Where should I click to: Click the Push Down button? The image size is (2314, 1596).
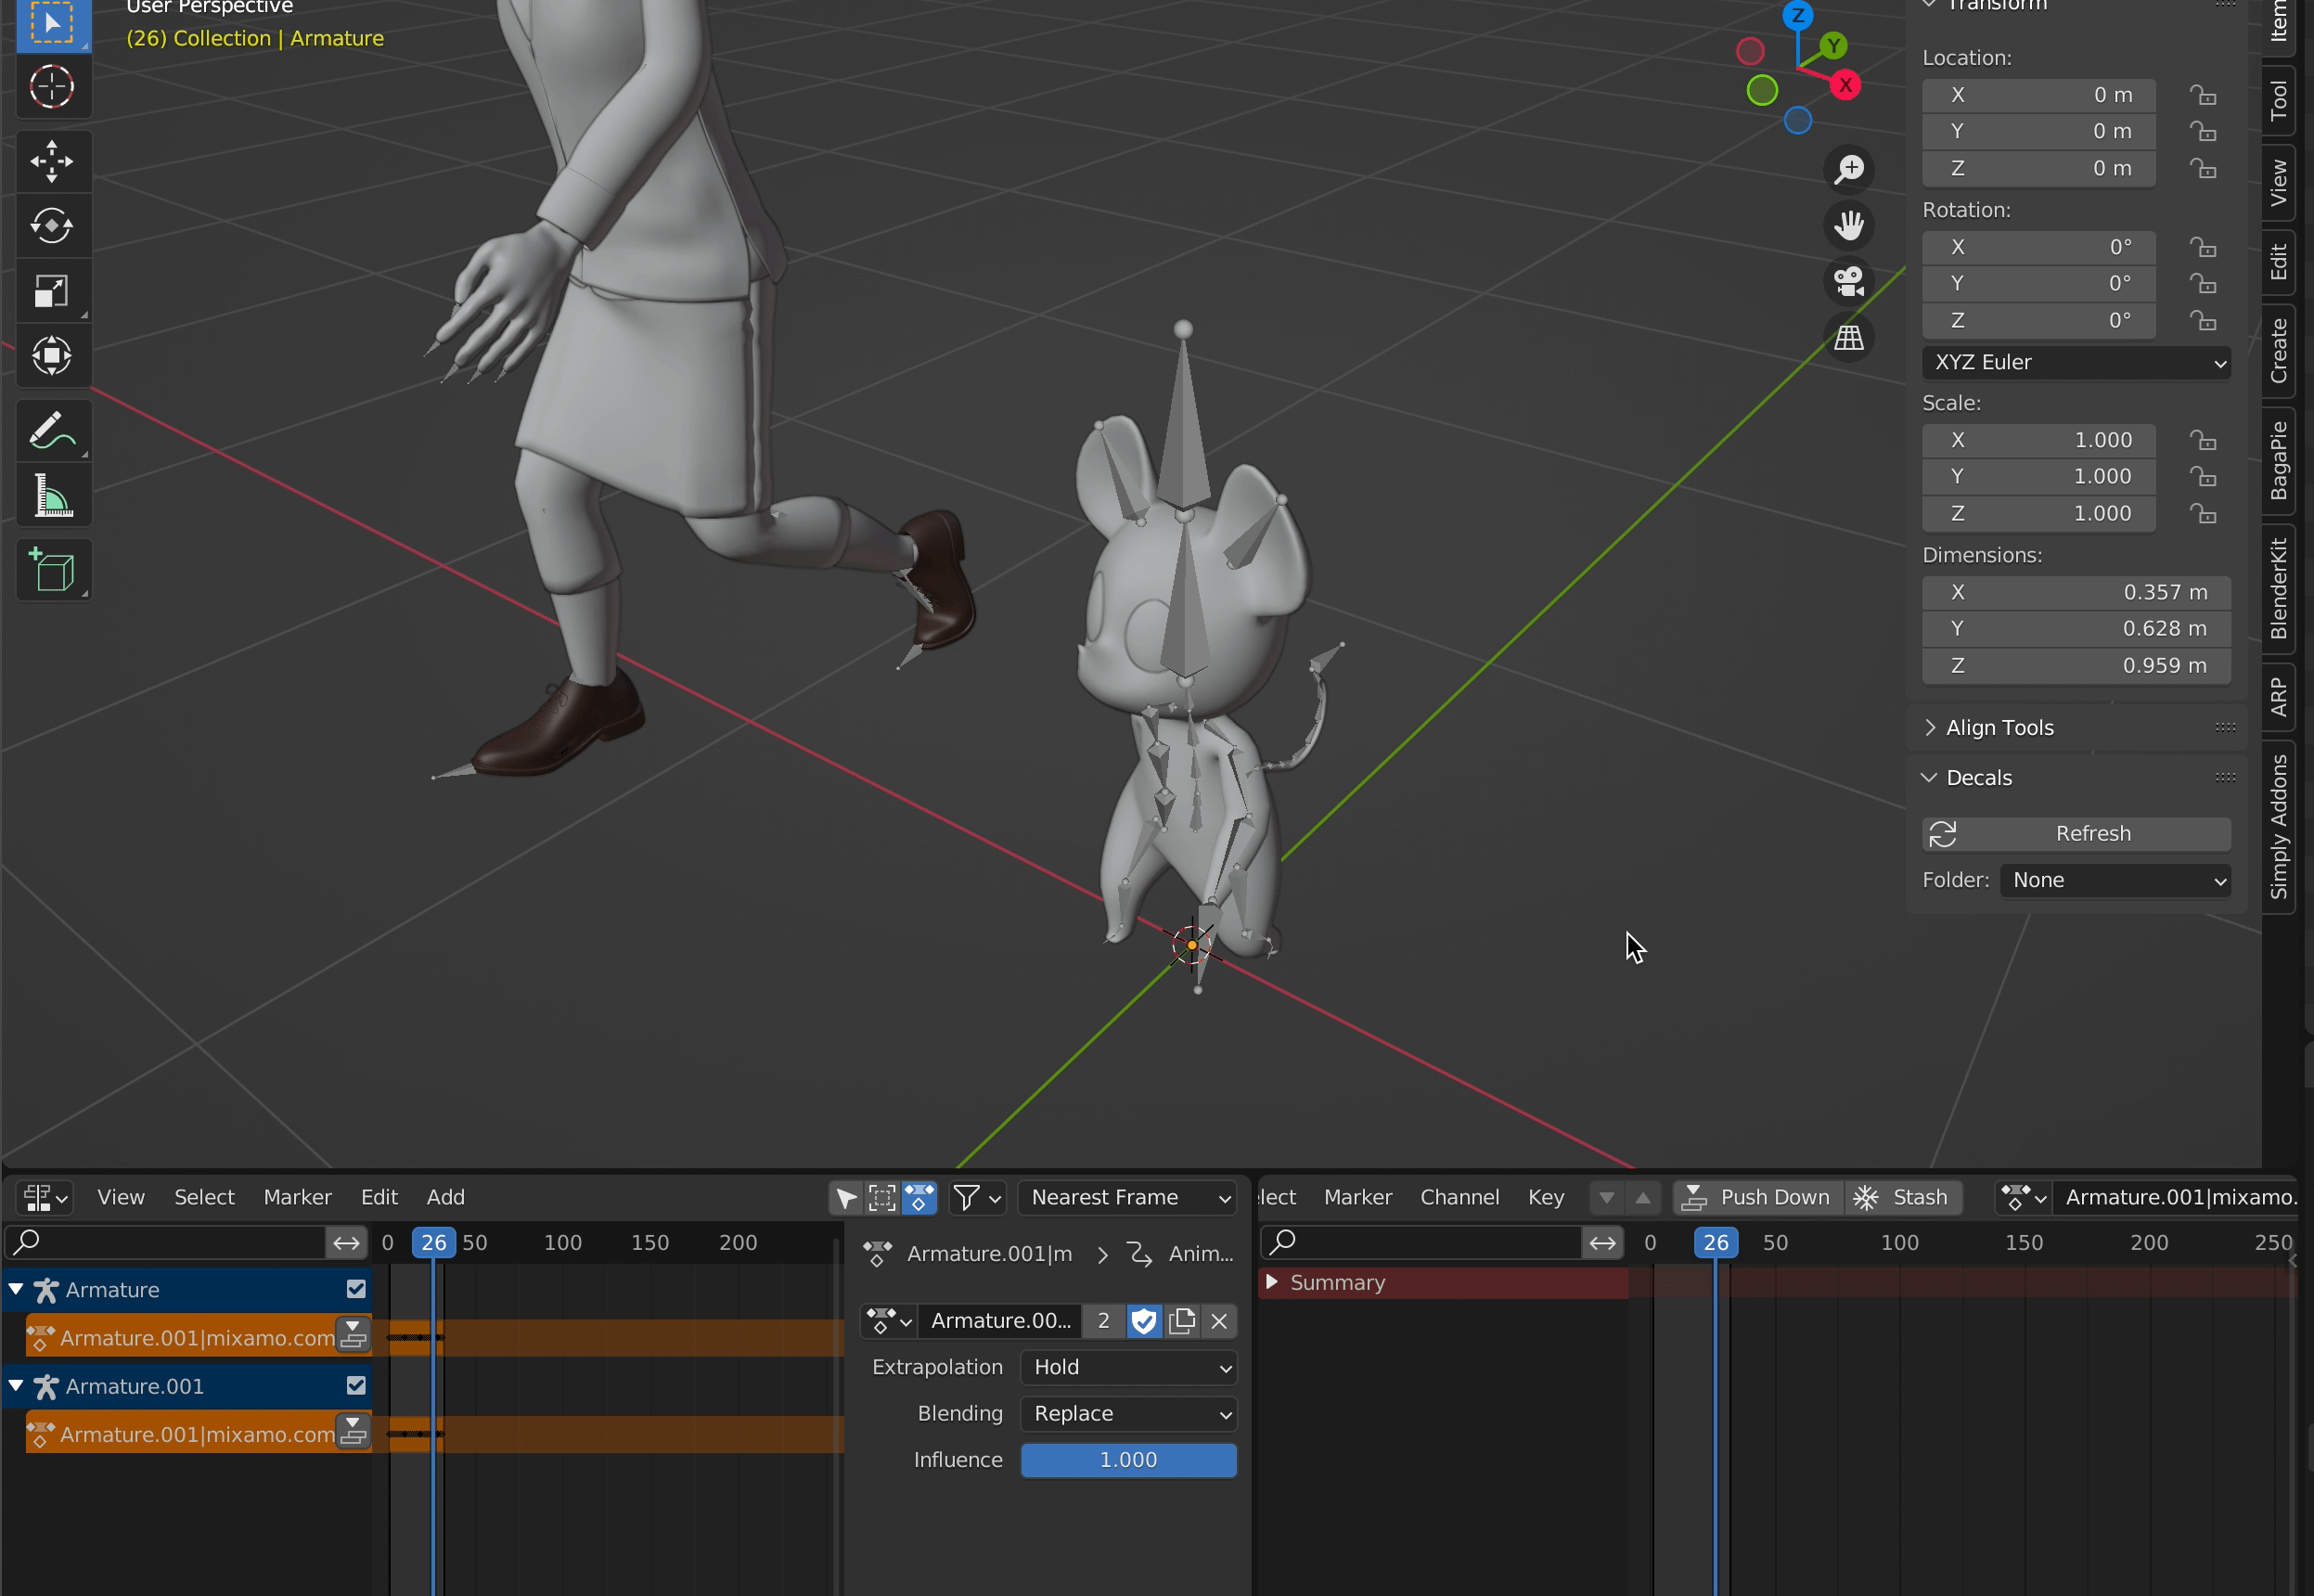(x=1758, y=1197)
